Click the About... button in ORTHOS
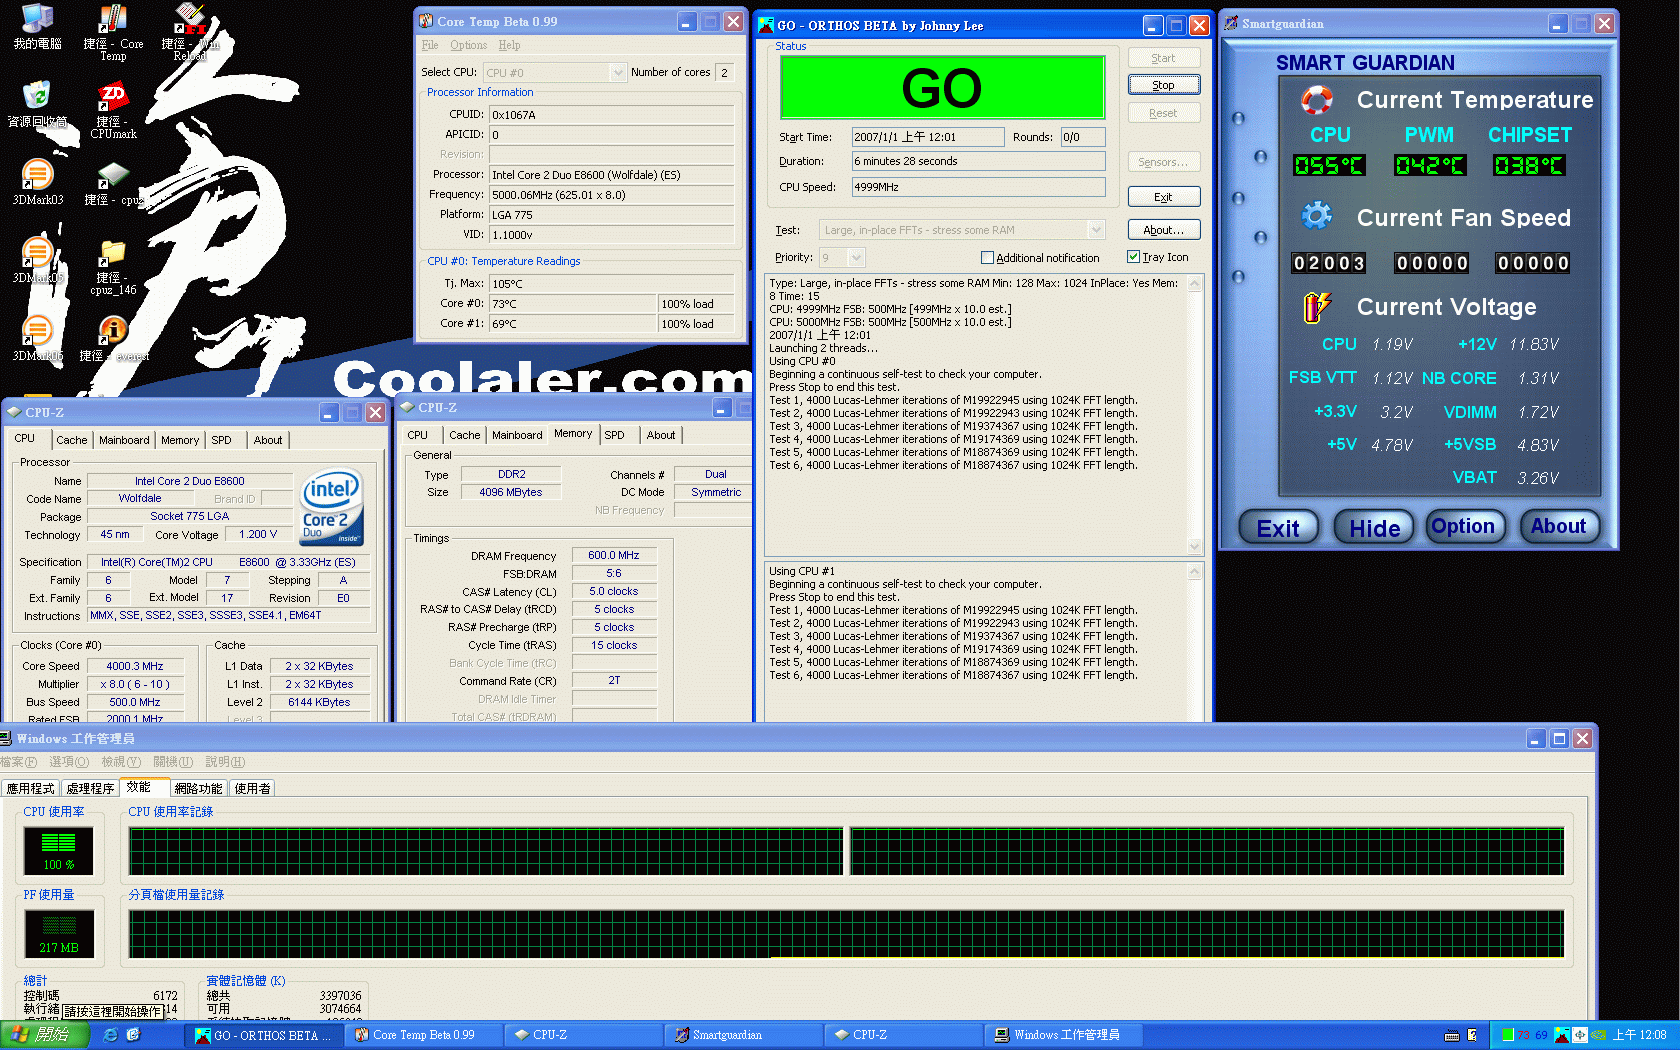 click(x=1164, y=230)
